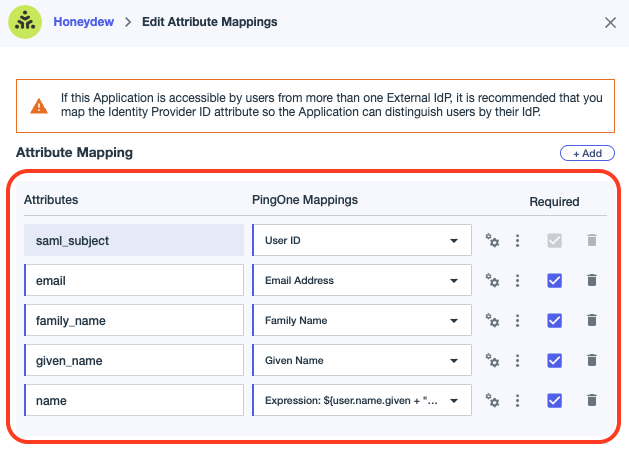Click the email attribute input field

click(x=134, y=280)
